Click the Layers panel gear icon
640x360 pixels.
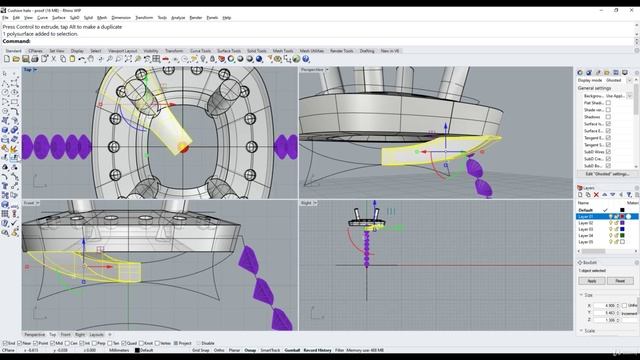tap(637, 188)
